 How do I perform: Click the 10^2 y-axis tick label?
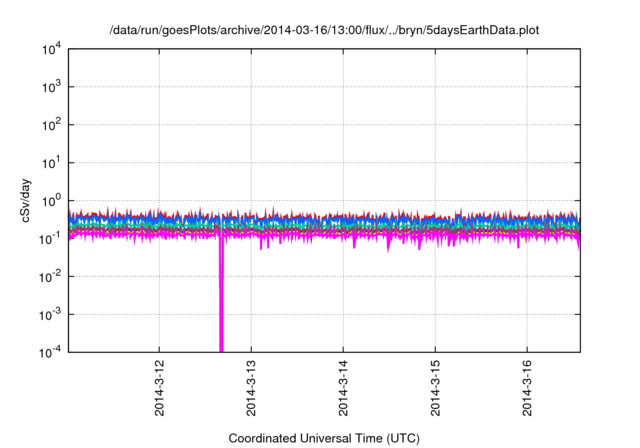point(51,125)
